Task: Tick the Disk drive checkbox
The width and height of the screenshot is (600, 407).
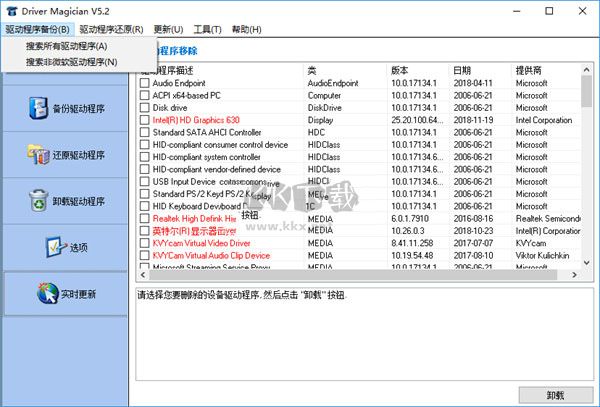Action: (x=145, y=107)
